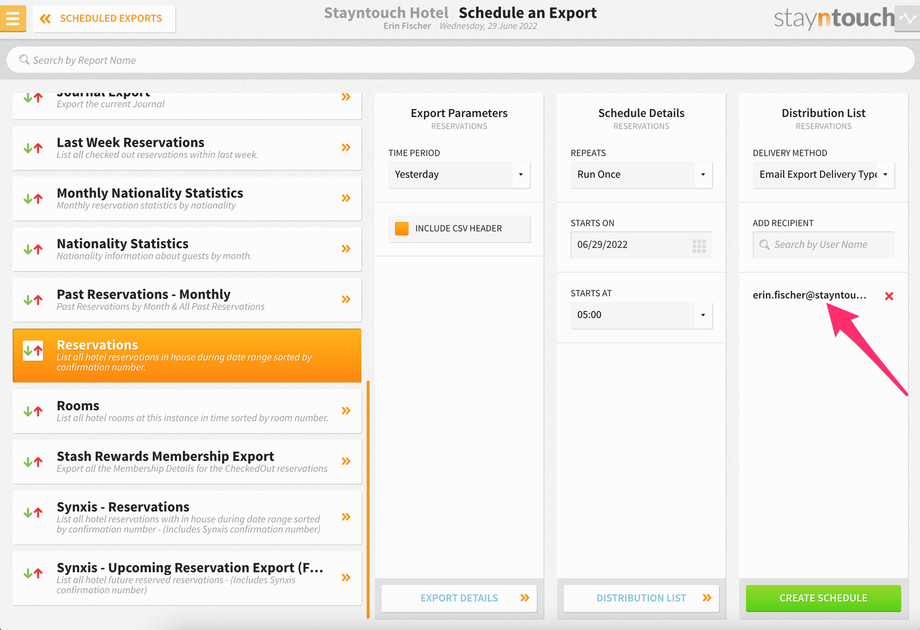Click the erin.fischer@stayntou... recipient email

coord(809,295)
